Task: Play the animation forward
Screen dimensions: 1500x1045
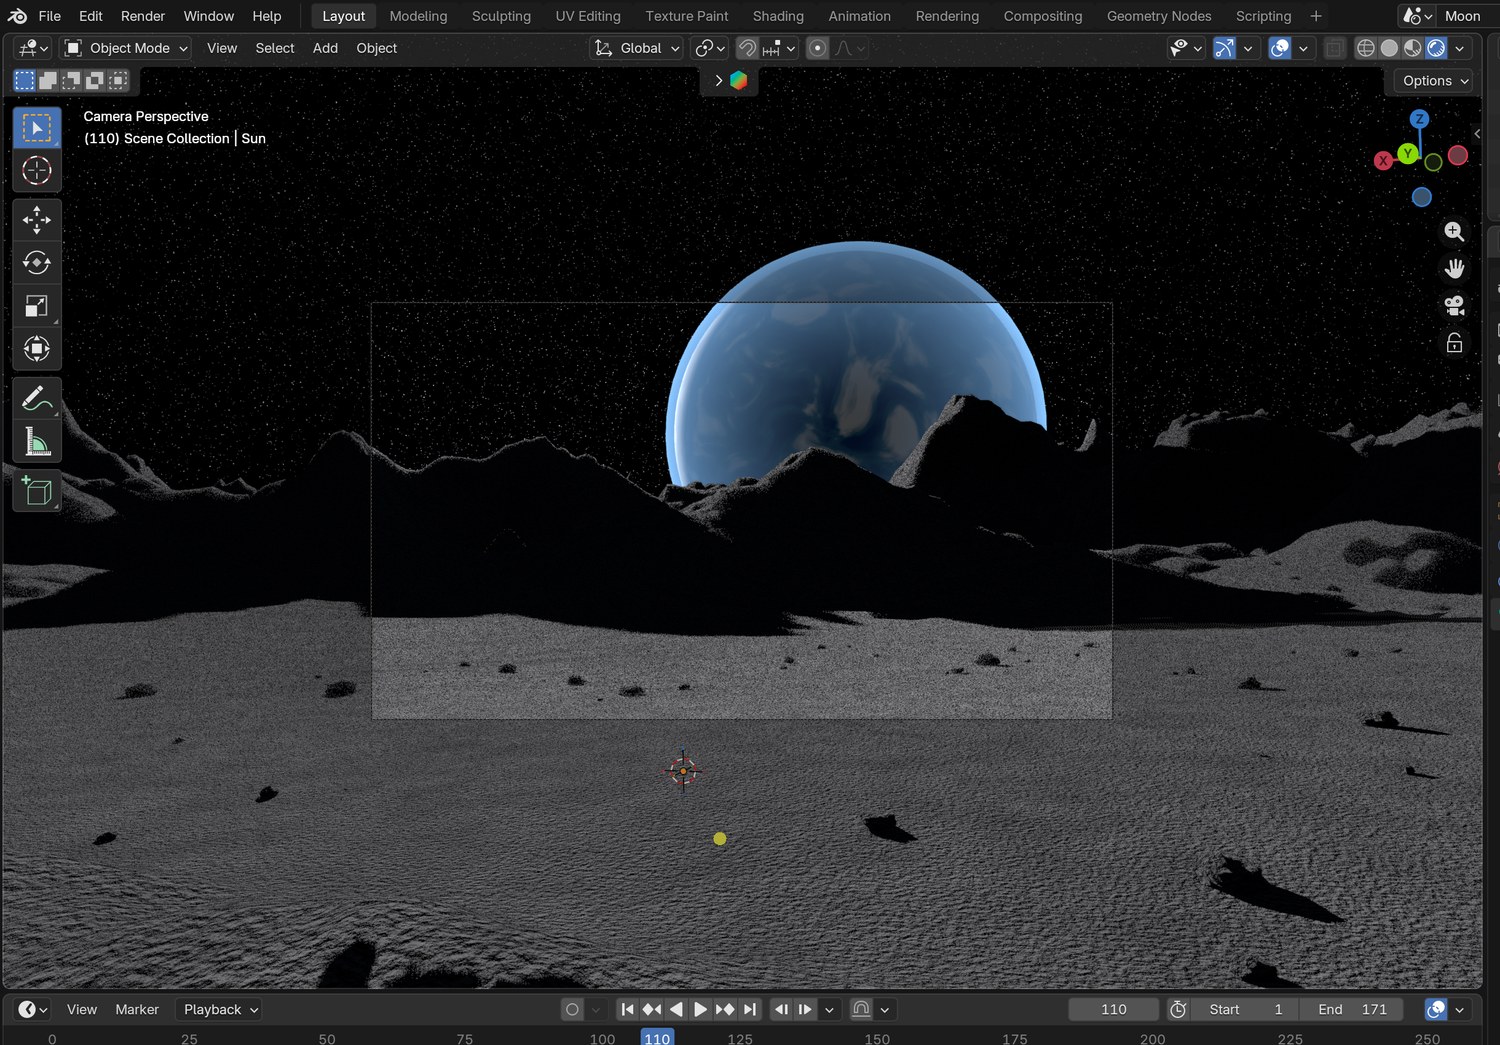Action: click(700, 1010)
